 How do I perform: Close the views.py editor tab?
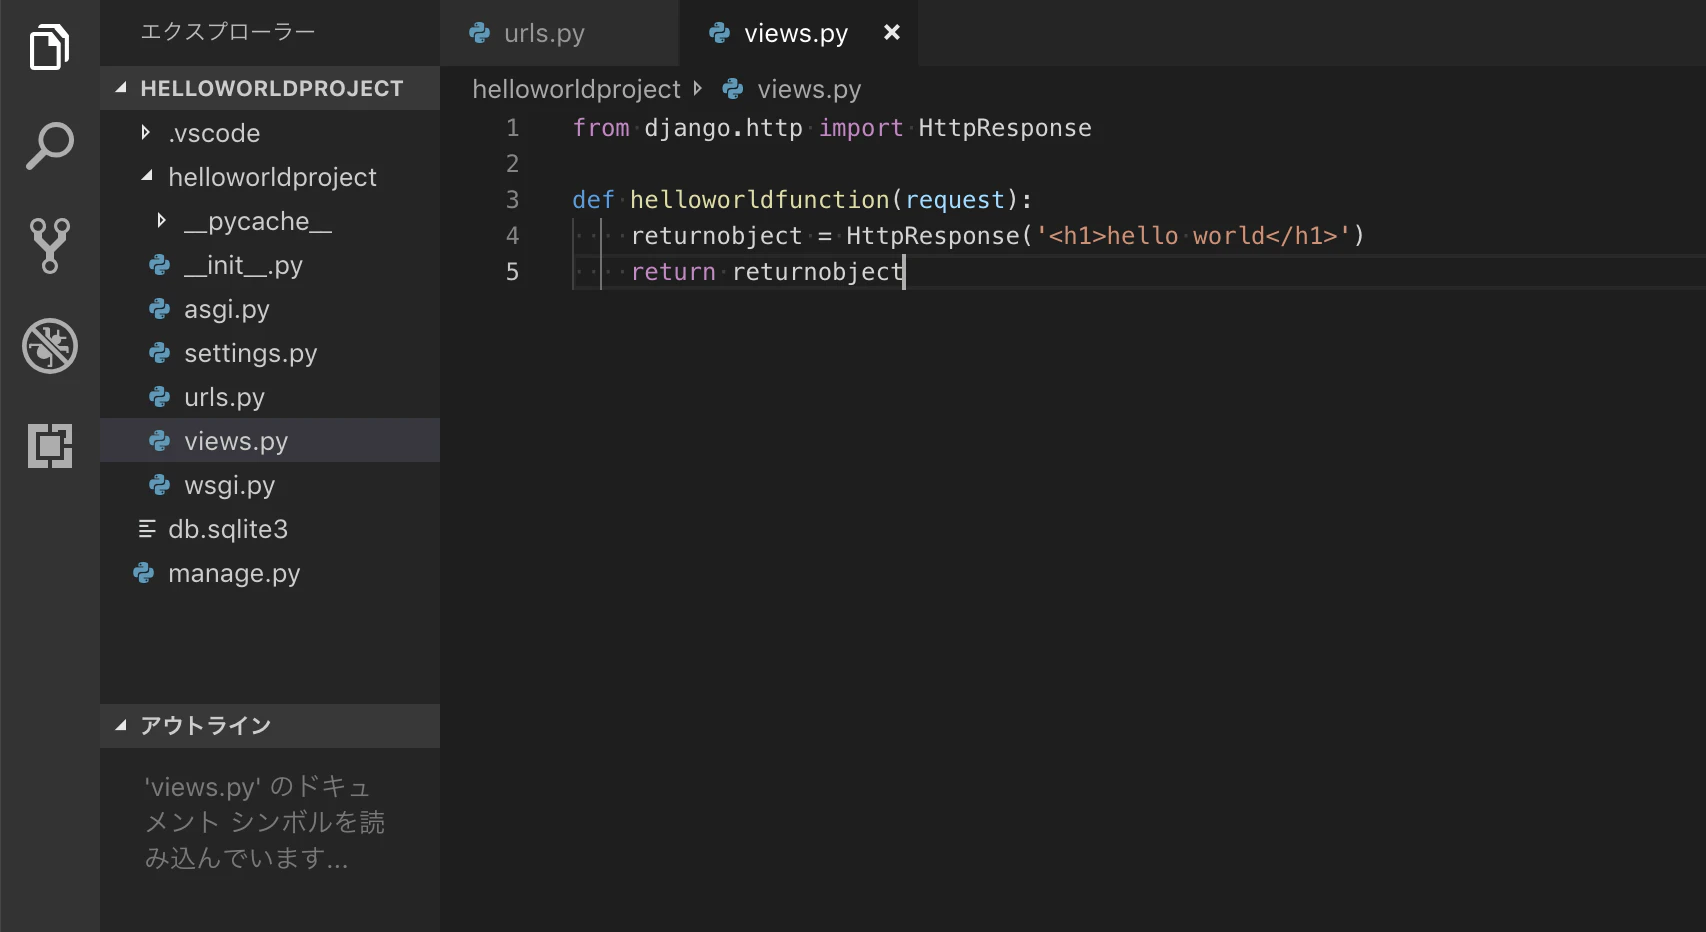(x=892, y=33)
